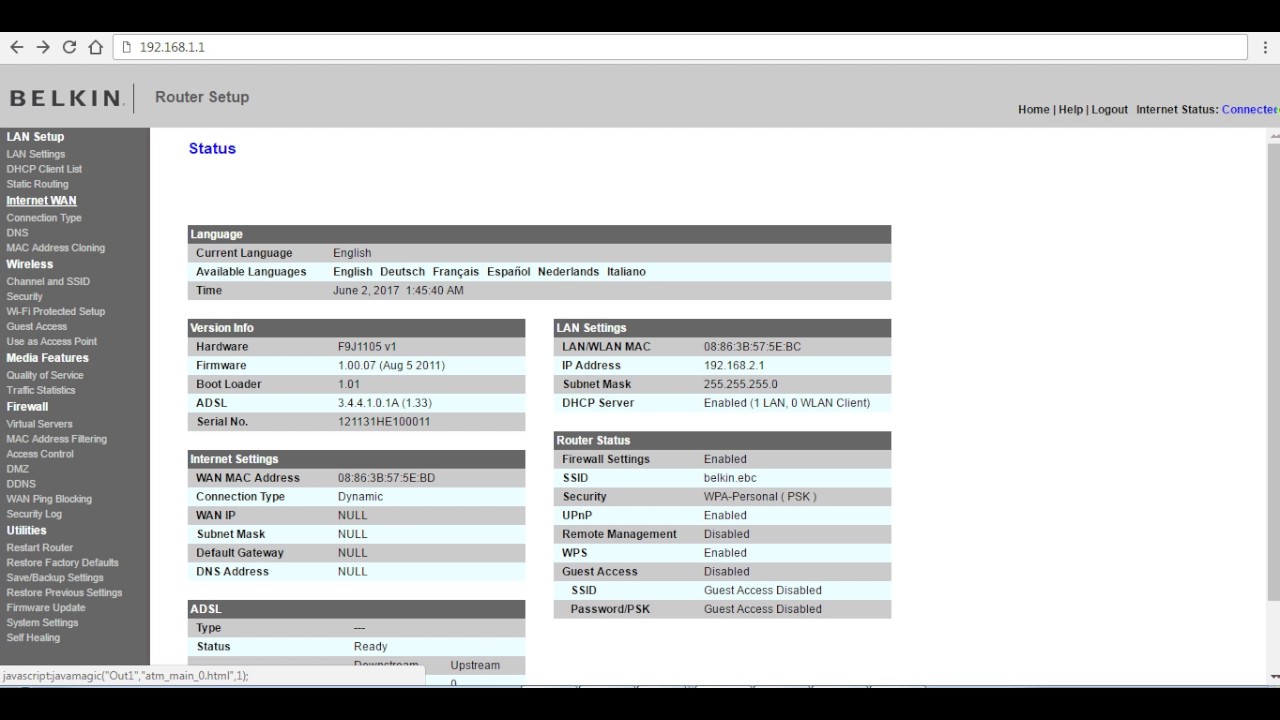This screenshot has width=1280, height=720.
Task: Click the hardware version F9J1105 v1
Action: (367, 347)
